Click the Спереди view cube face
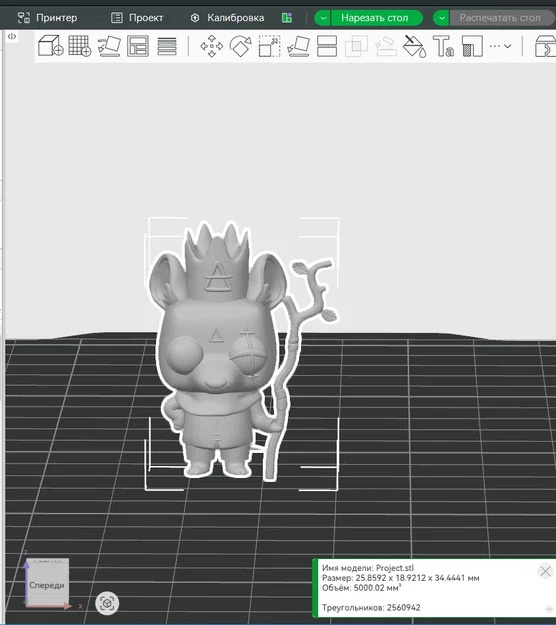The width and height of the screenshot is (556, 625). 47,585
